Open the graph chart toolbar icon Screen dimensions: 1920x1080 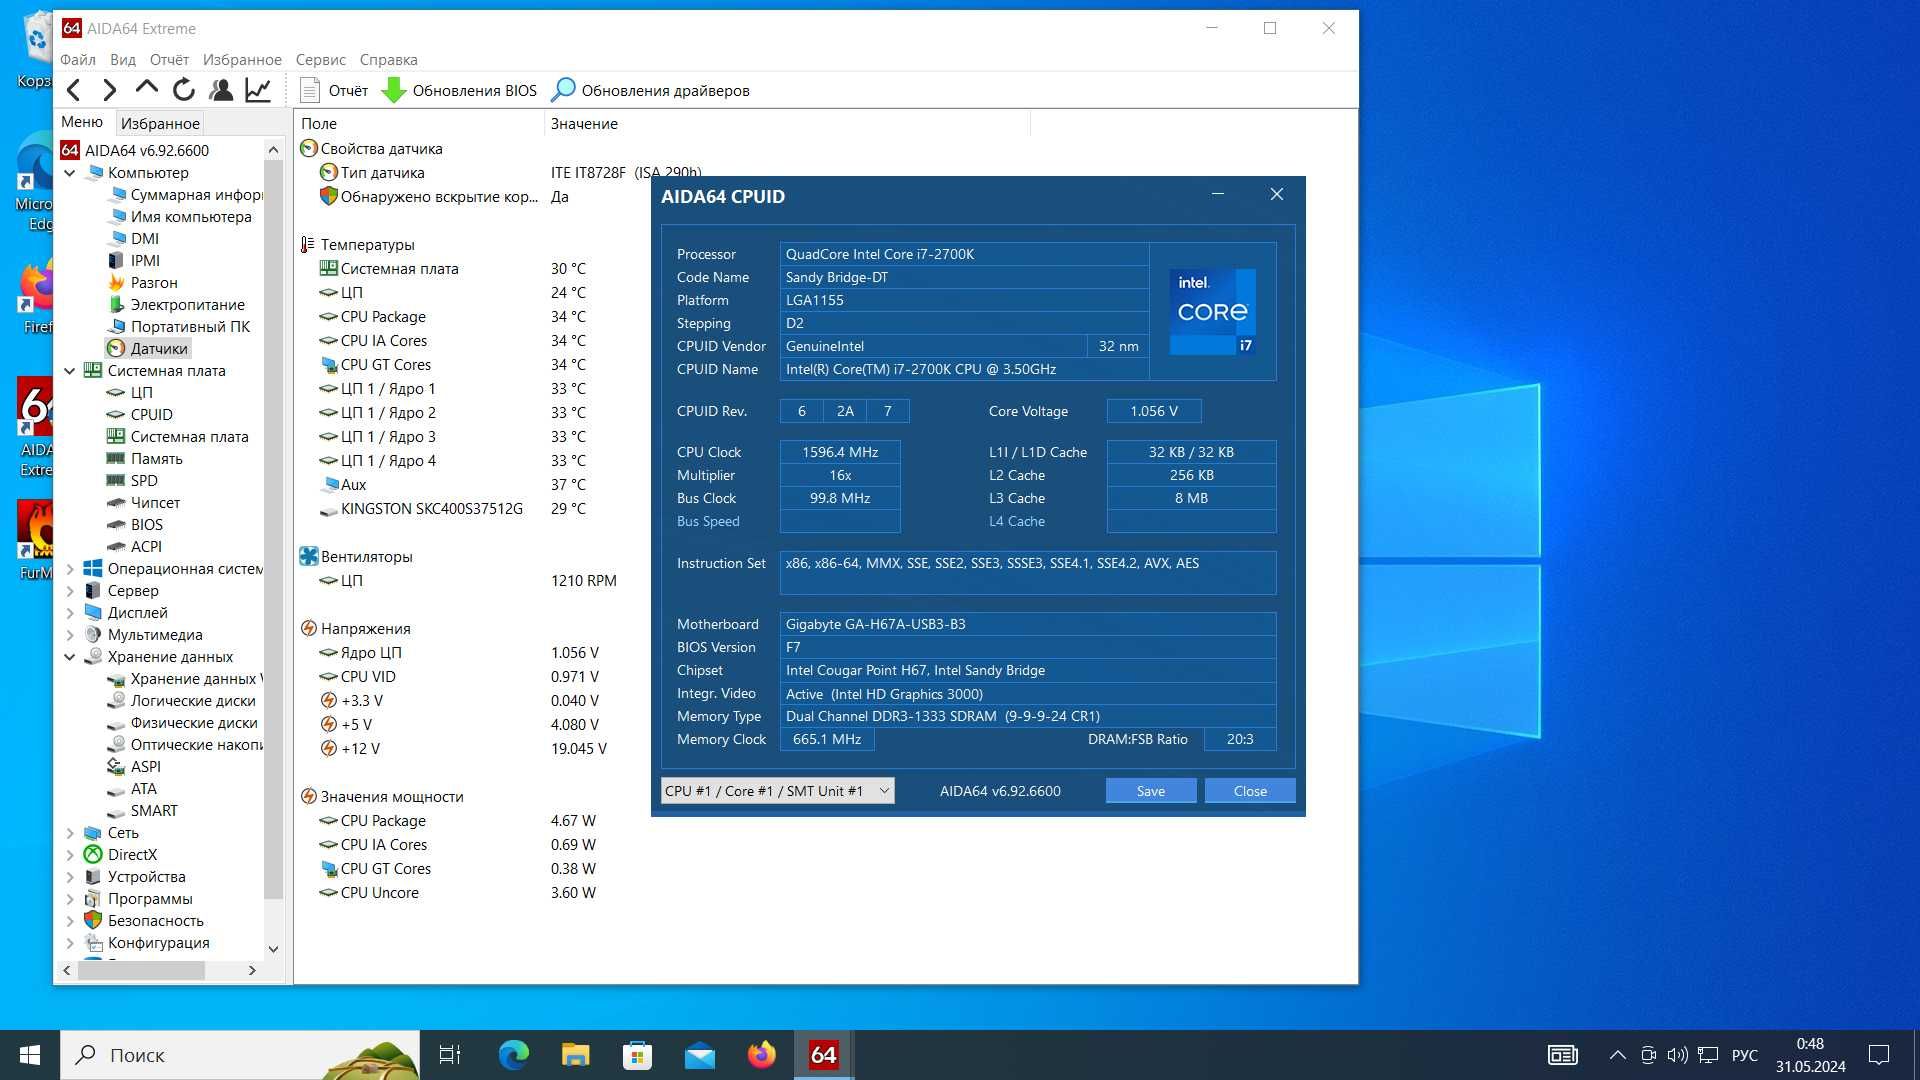[258, 90]
